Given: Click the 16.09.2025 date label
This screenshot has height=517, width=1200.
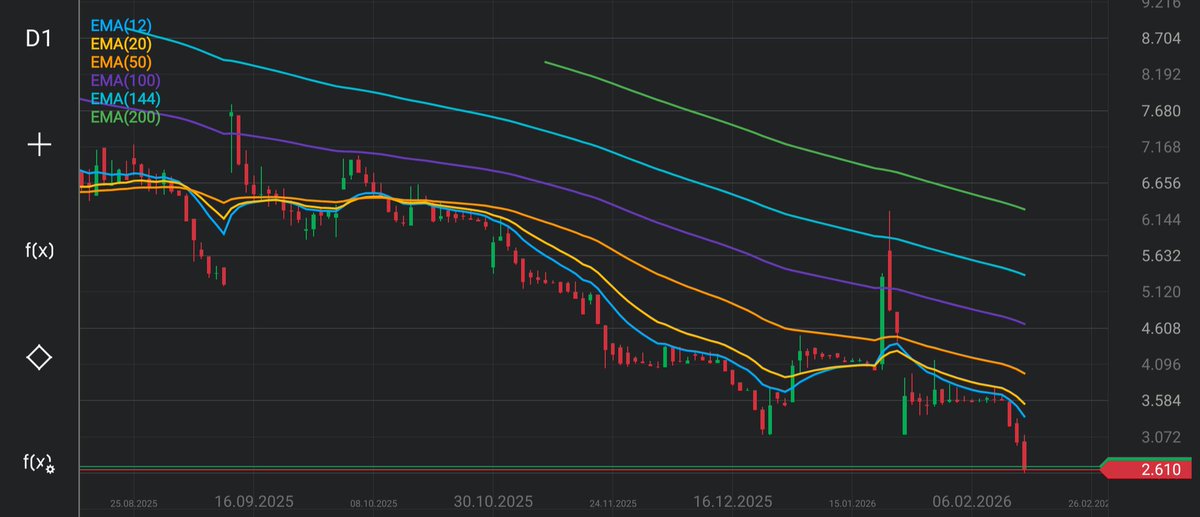Looking at the screenshot, I should [x=255, y=500].
